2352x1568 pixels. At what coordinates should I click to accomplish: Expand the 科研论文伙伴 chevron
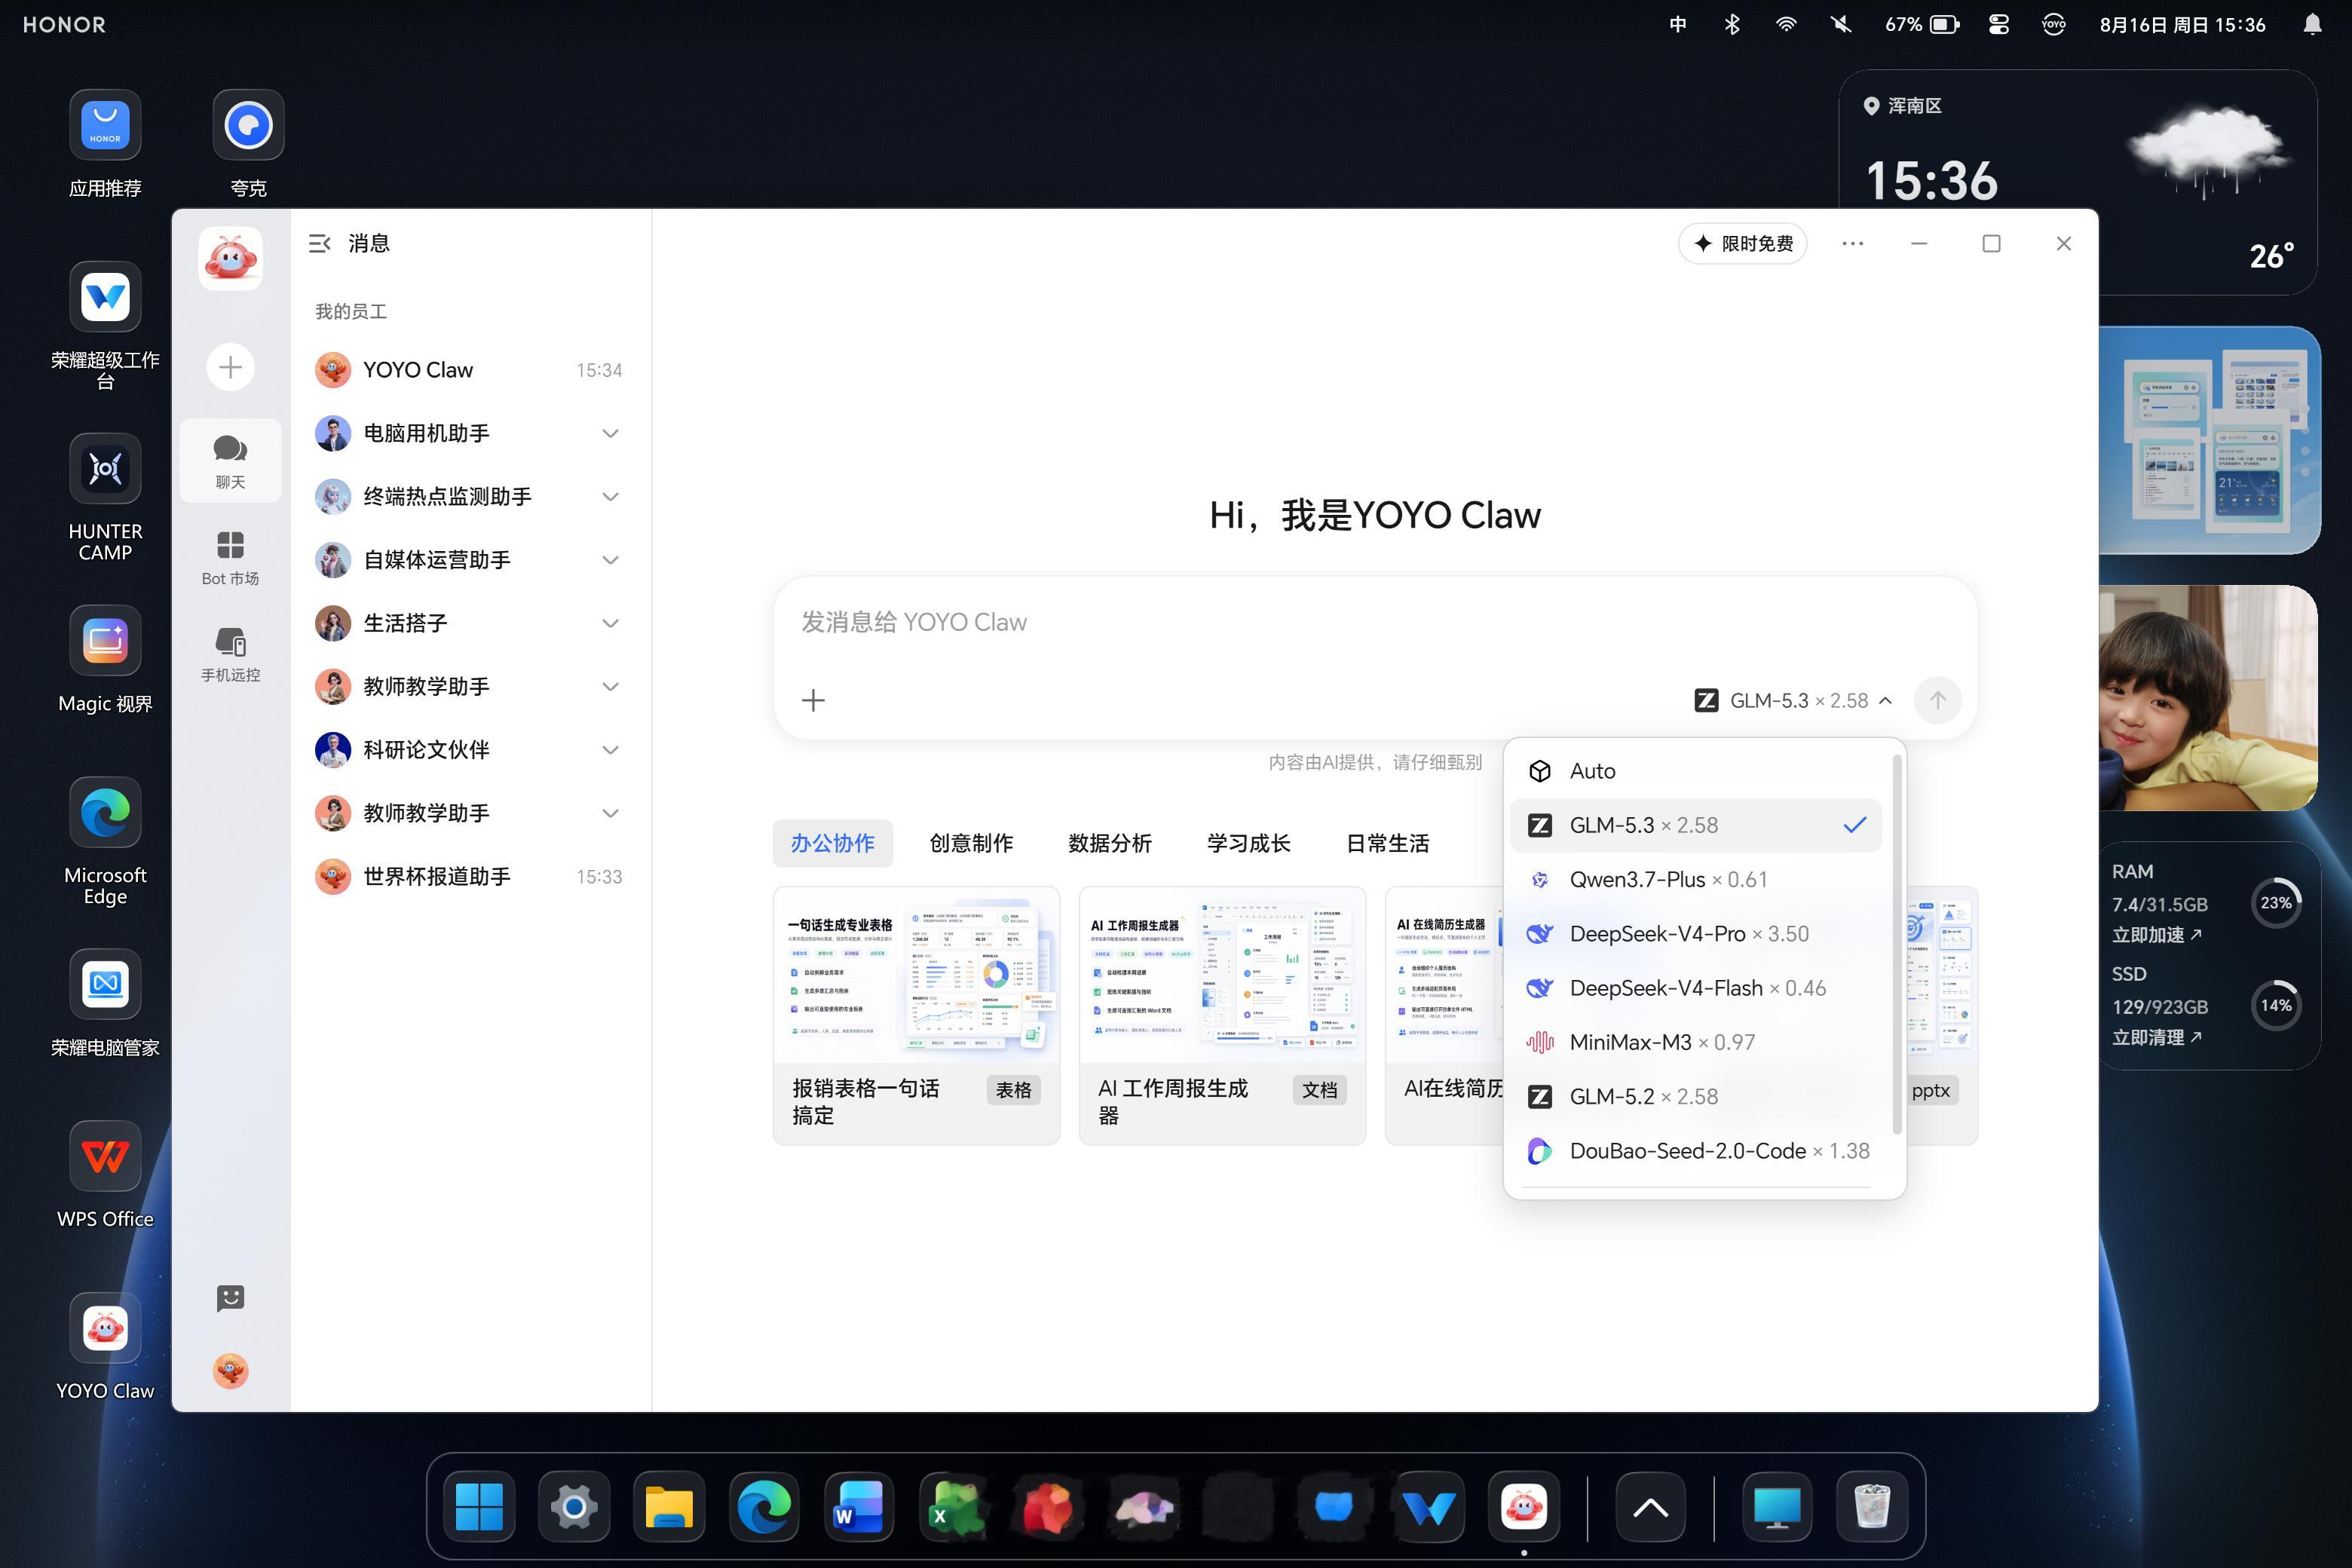pos(610,750)
